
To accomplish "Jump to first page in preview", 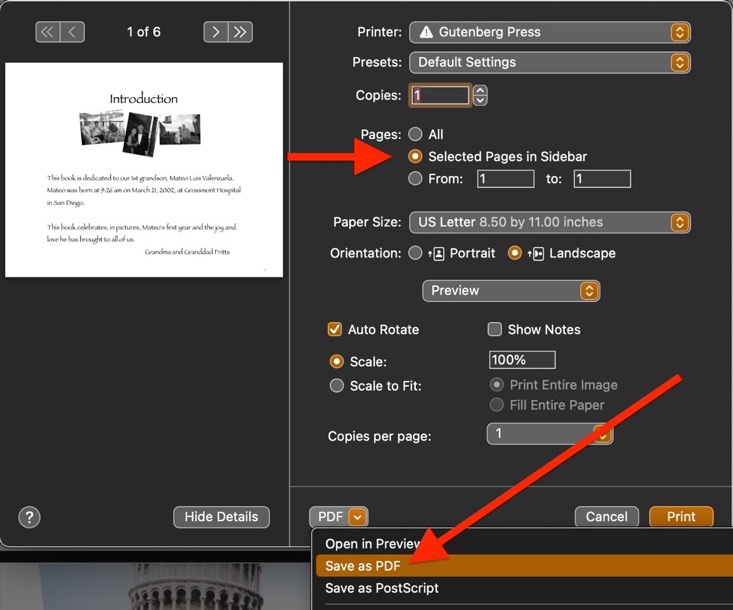I will point(48,32).
